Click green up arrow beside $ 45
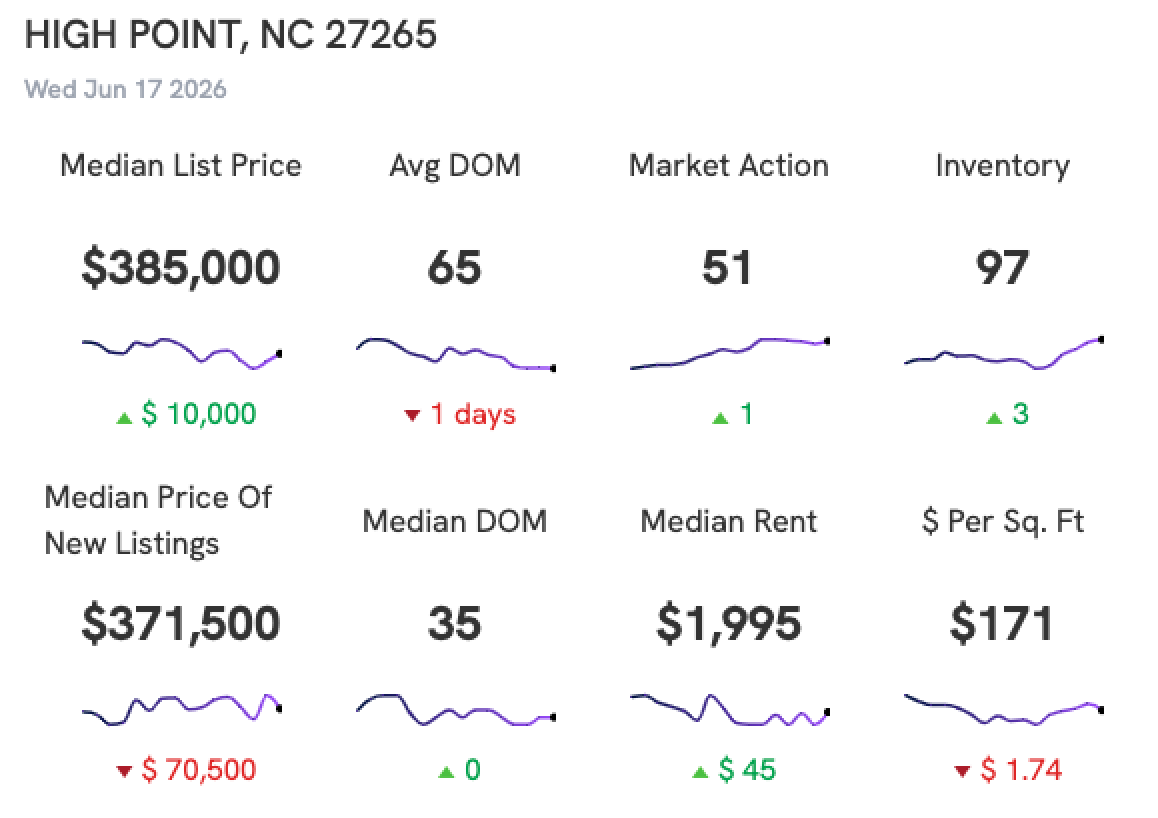 tap(700, 772)
